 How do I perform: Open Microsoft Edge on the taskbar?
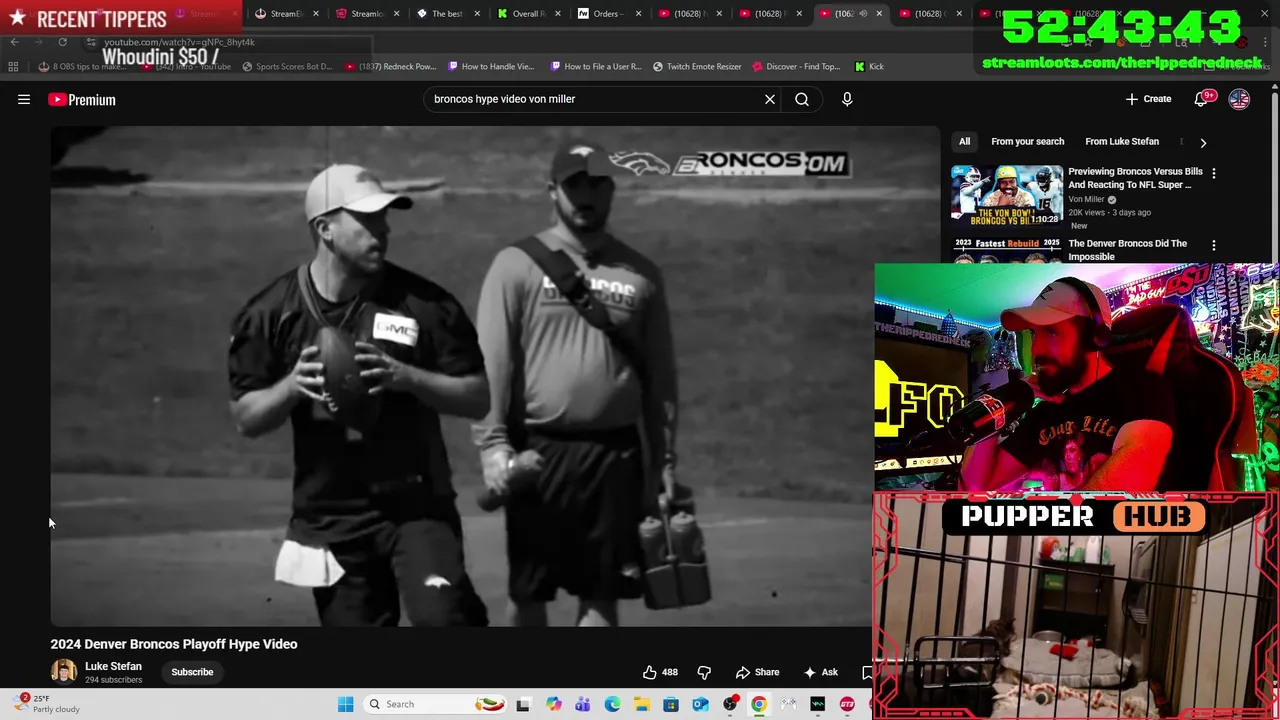click(x=612, y=704)
